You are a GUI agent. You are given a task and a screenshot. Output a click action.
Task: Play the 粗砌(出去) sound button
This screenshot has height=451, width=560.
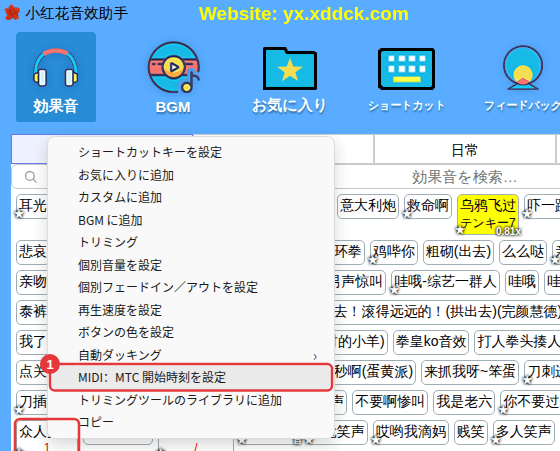click(458, 252)
